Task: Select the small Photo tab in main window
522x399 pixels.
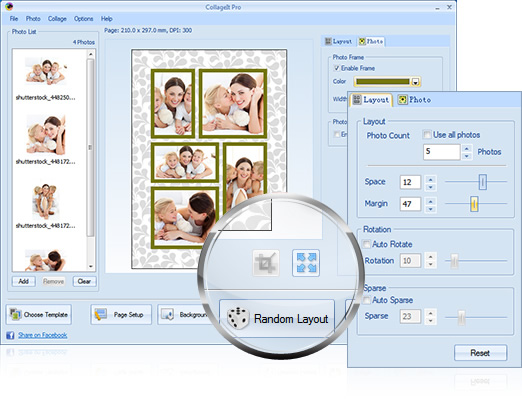Action: [x=371, y=42]
